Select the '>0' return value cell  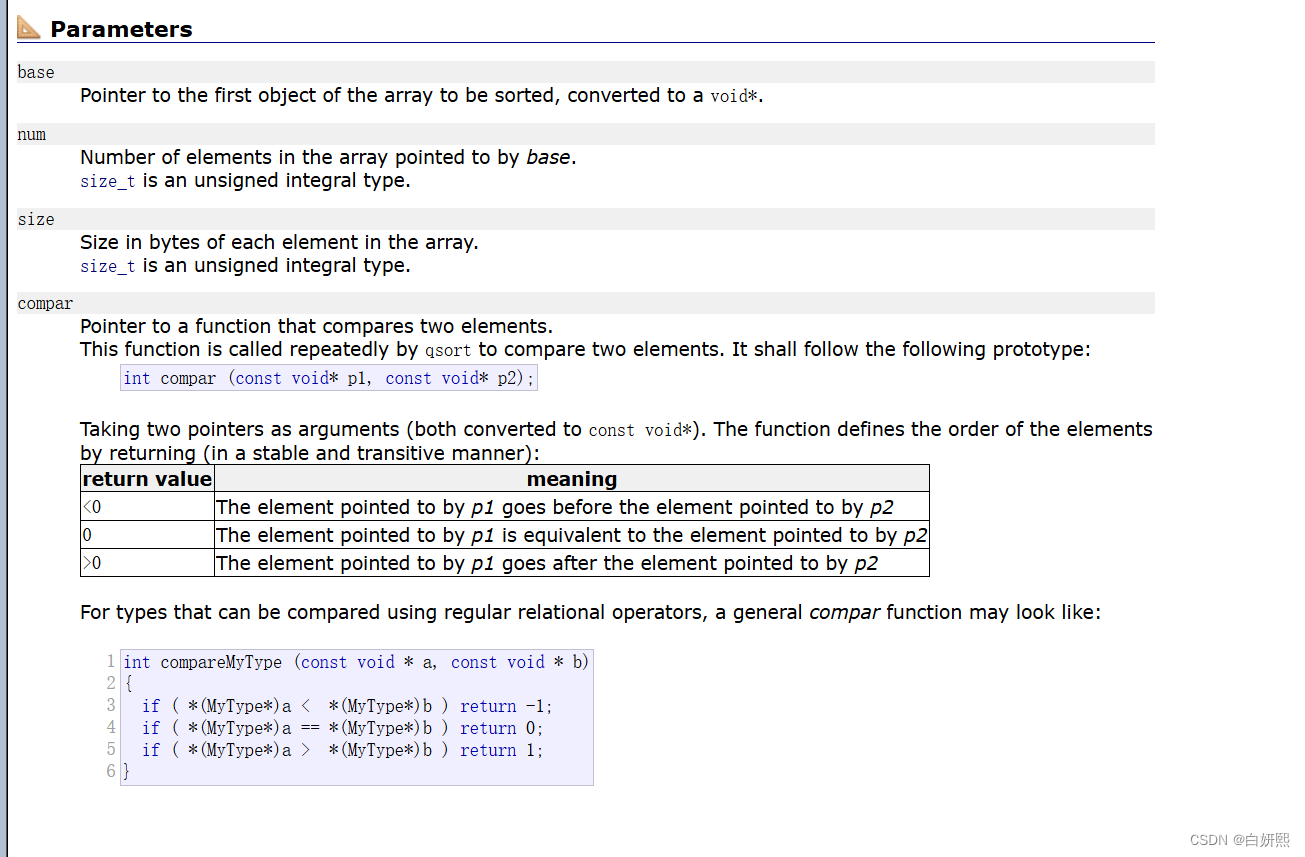pyautogui.click(x=147, y=563)
